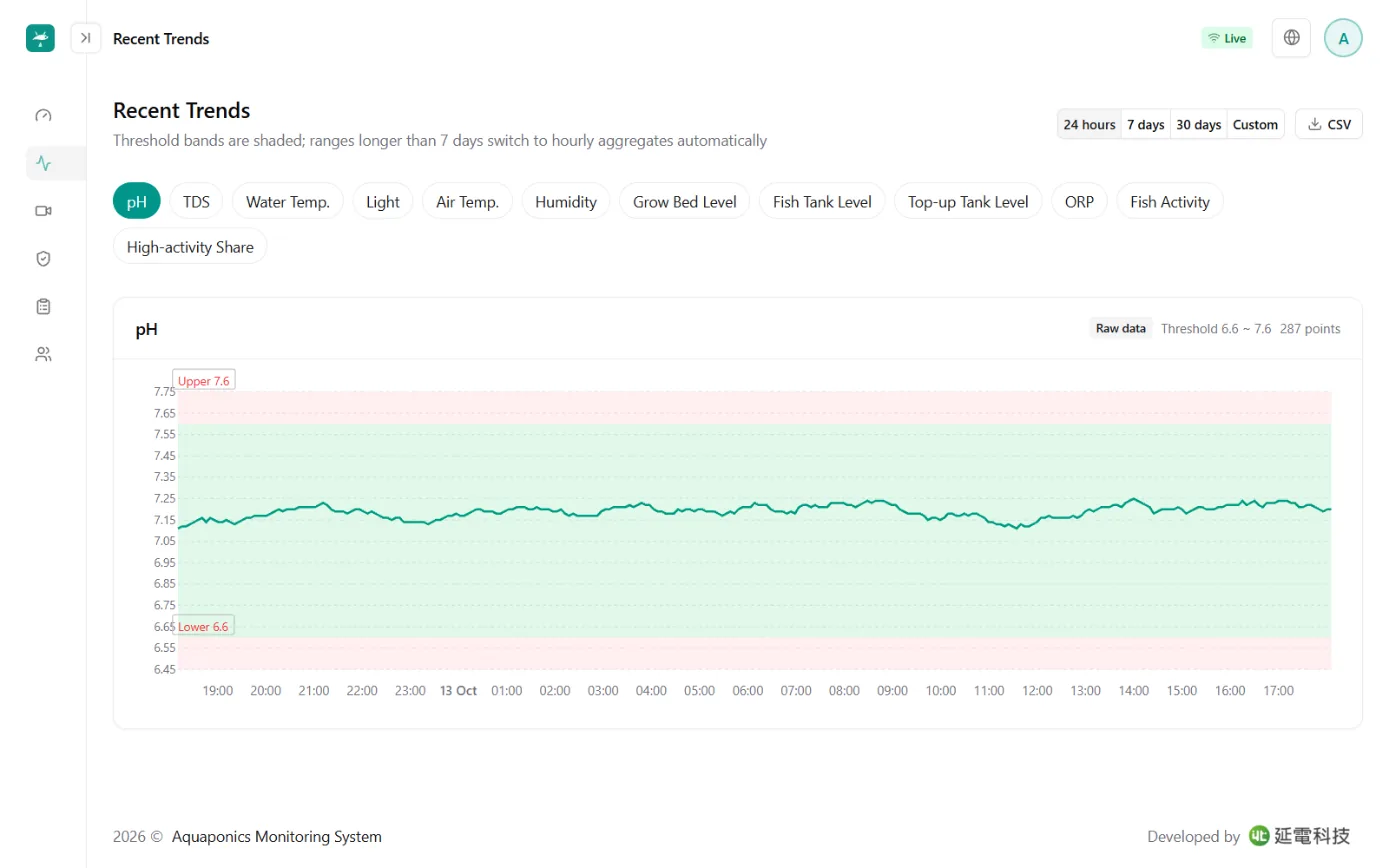The width and height of the screenshot is (1388, 868).
Task: Open the dashboard gauge icon in the sidebar
Action: click(x=43, y=115)
